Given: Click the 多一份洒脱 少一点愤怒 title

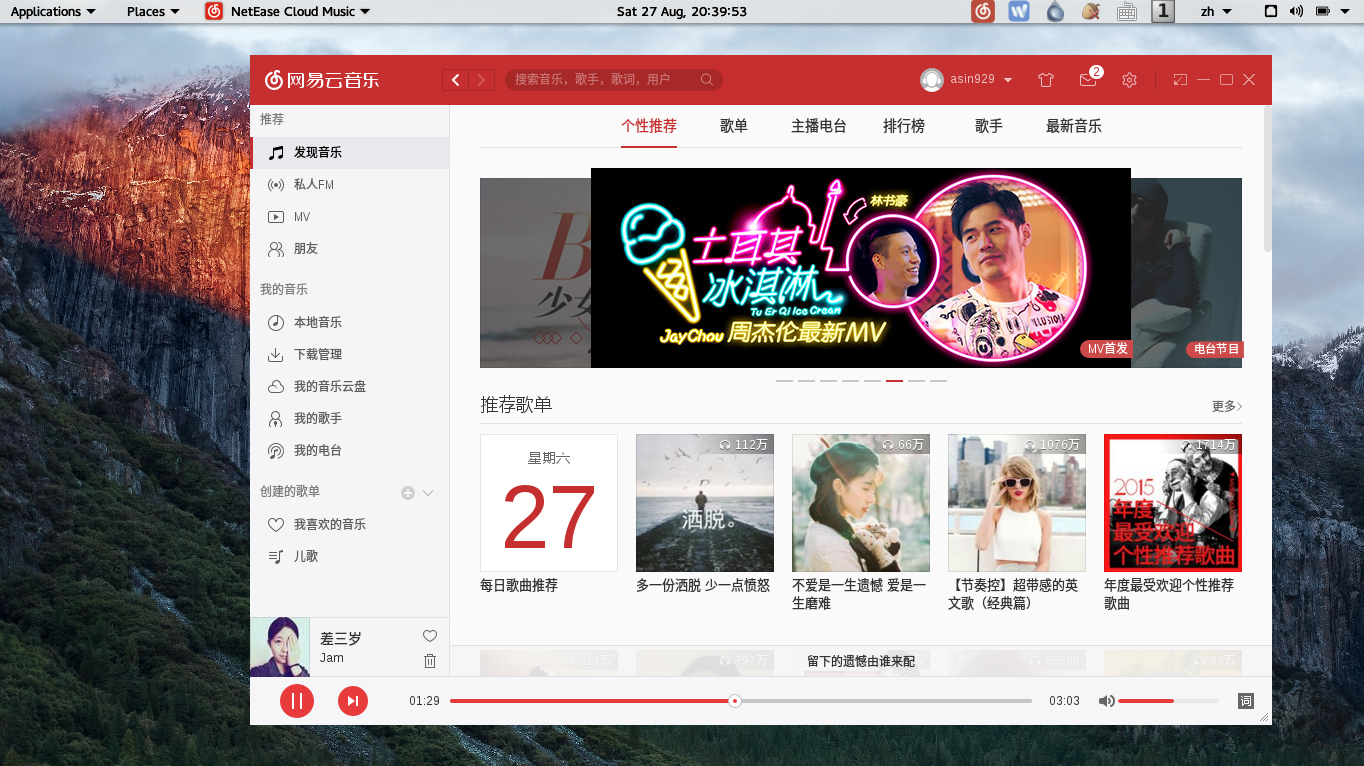Looking at the screenshot, I should pos(703,586).
